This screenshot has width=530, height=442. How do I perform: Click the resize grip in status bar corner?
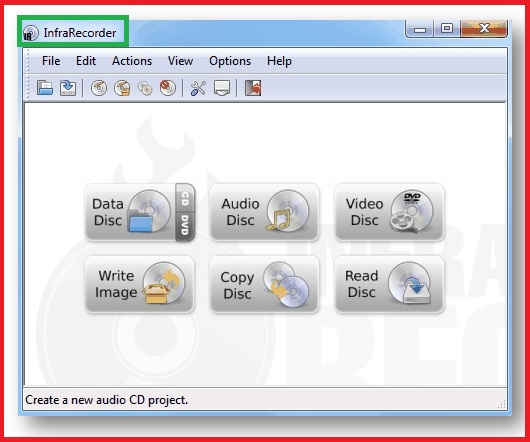coord(502,404)
